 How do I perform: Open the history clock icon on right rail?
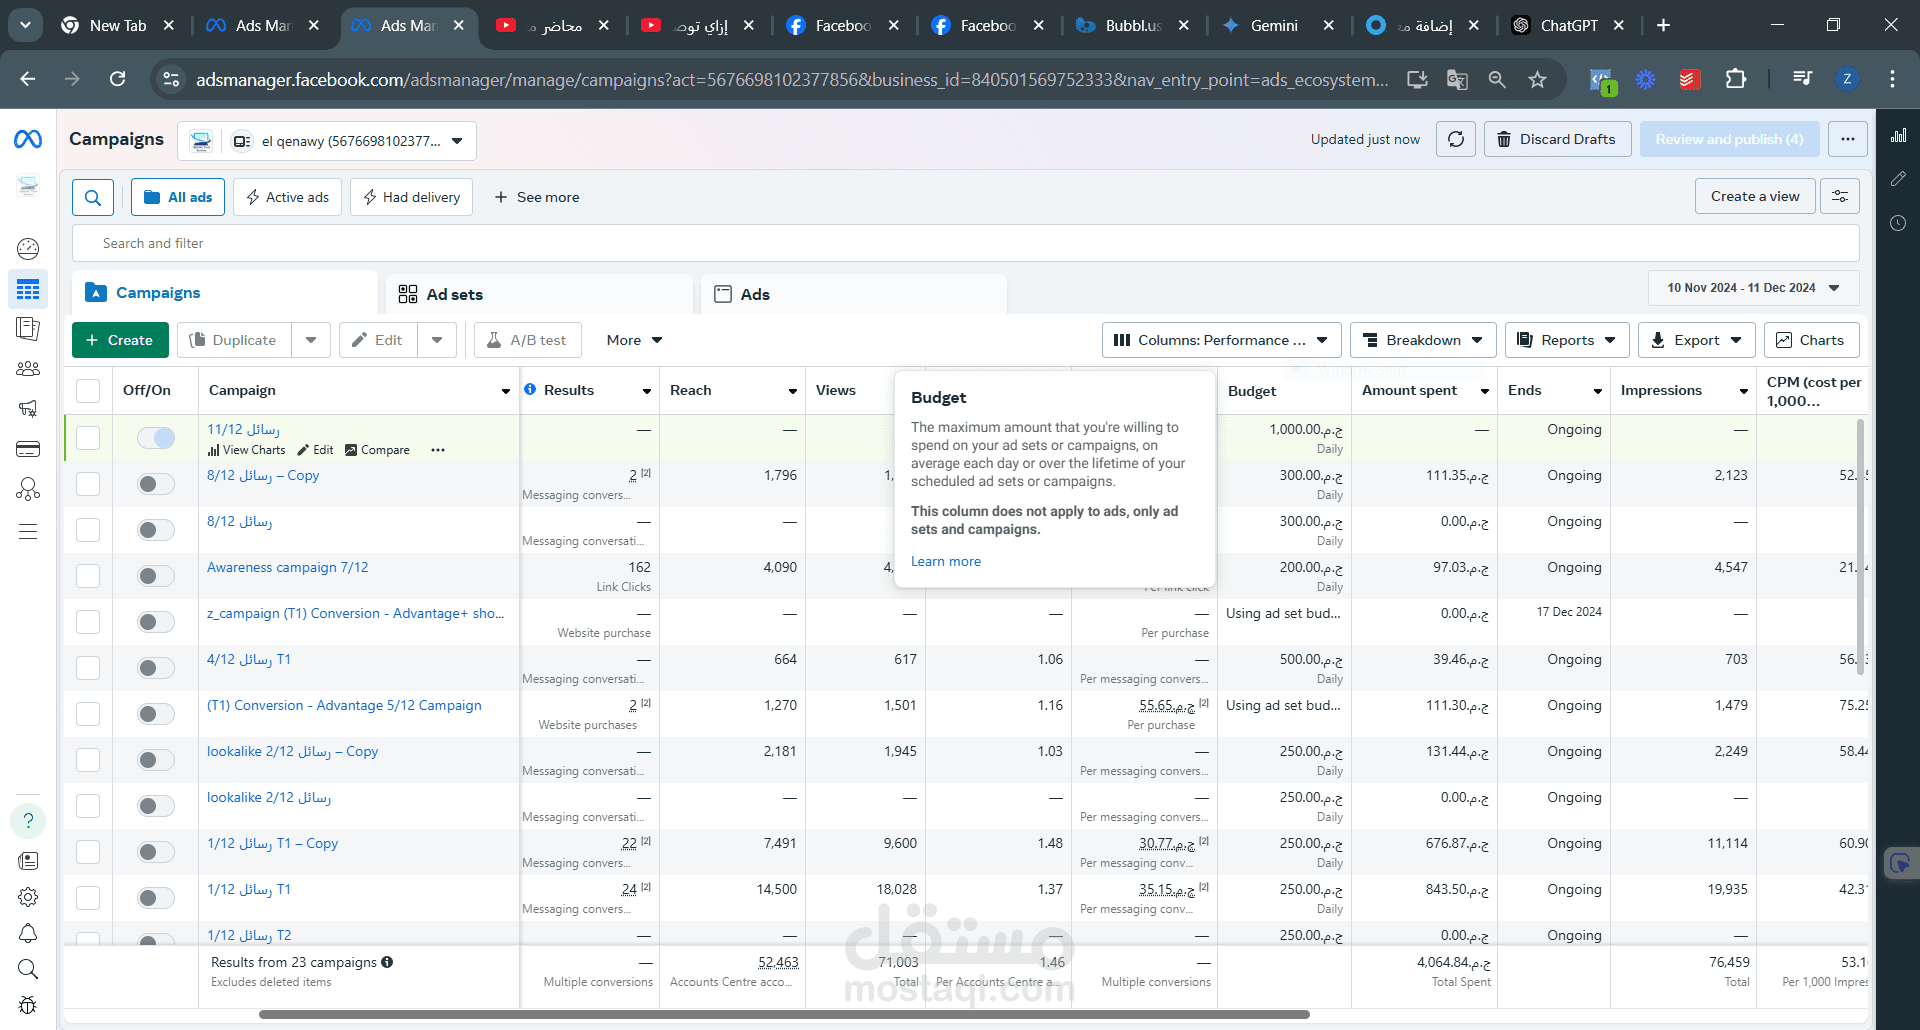click(1898, 223)
